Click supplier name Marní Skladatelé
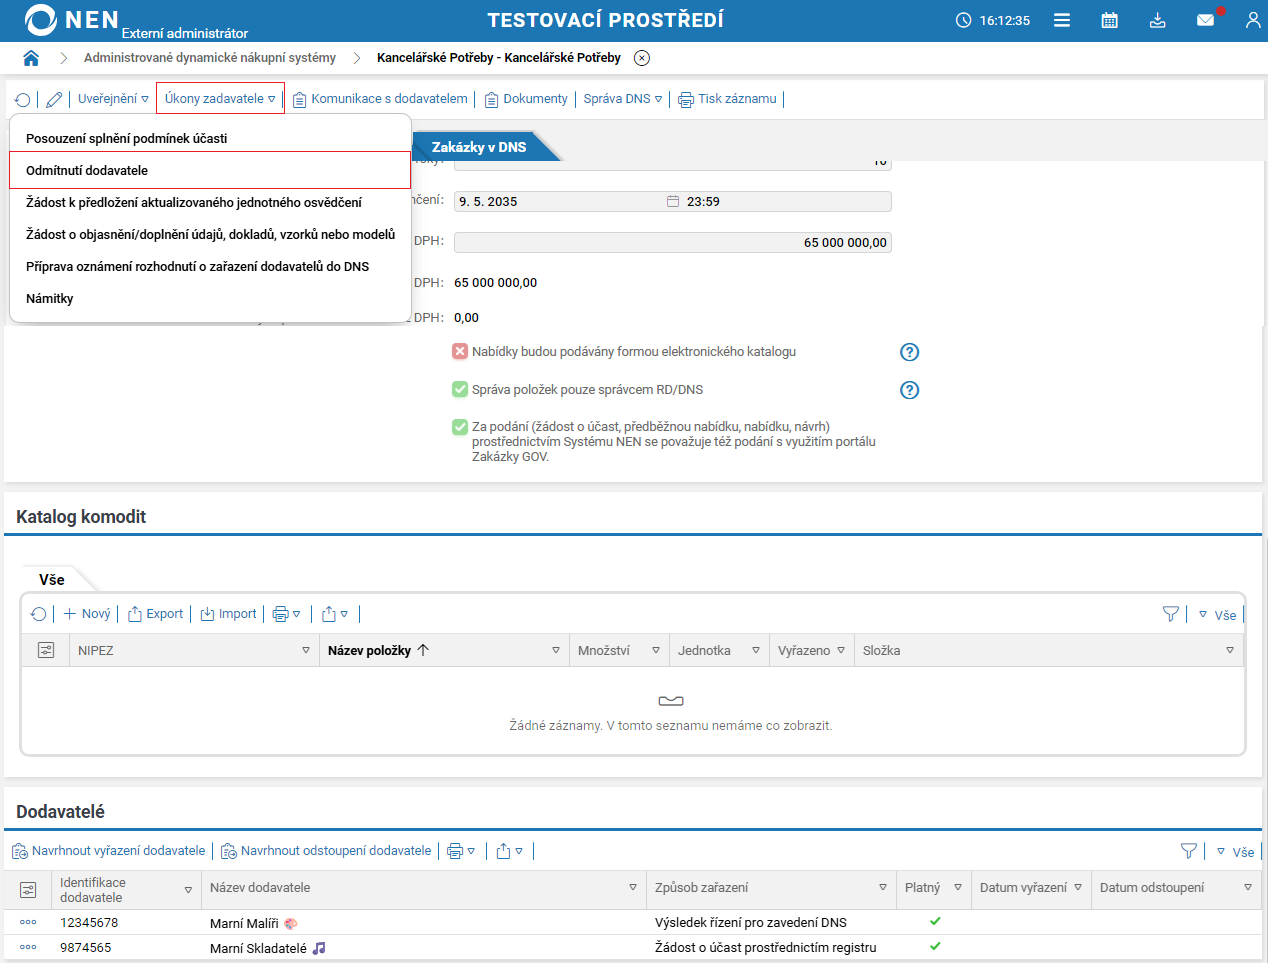The image size is (1268, 963). (x=258, y=948)
